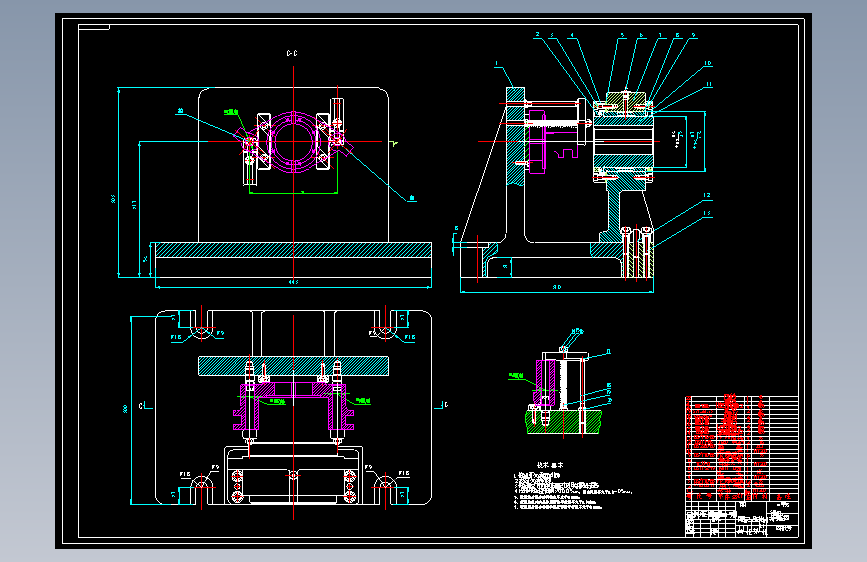Click the magenta bracket in the plan view
867x562 pixels.
pos(294,405)
